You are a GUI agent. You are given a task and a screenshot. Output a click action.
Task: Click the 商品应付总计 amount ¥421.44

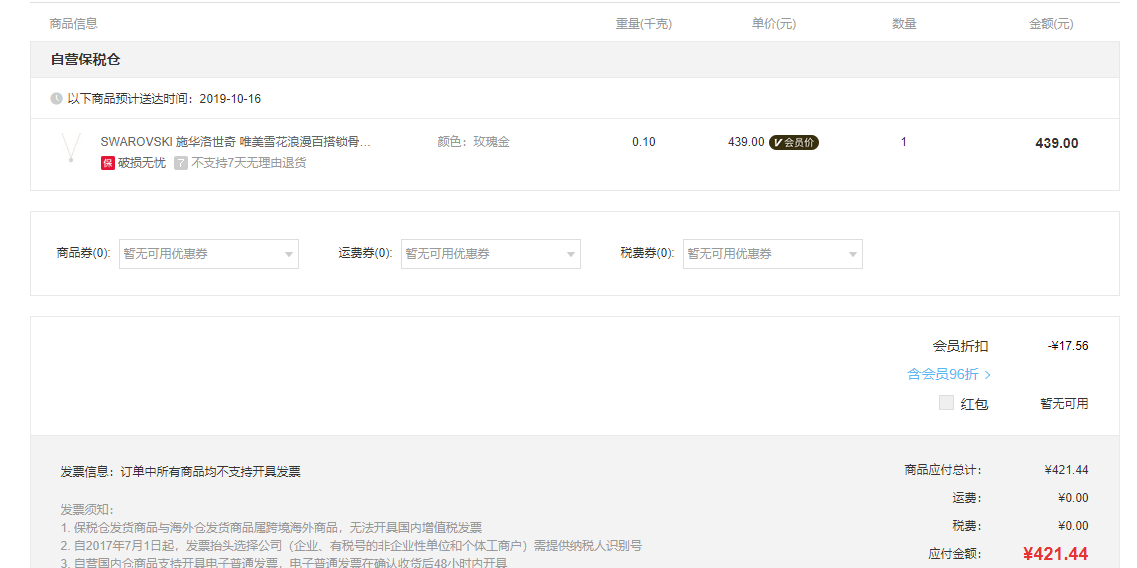tap(1067, 469)
